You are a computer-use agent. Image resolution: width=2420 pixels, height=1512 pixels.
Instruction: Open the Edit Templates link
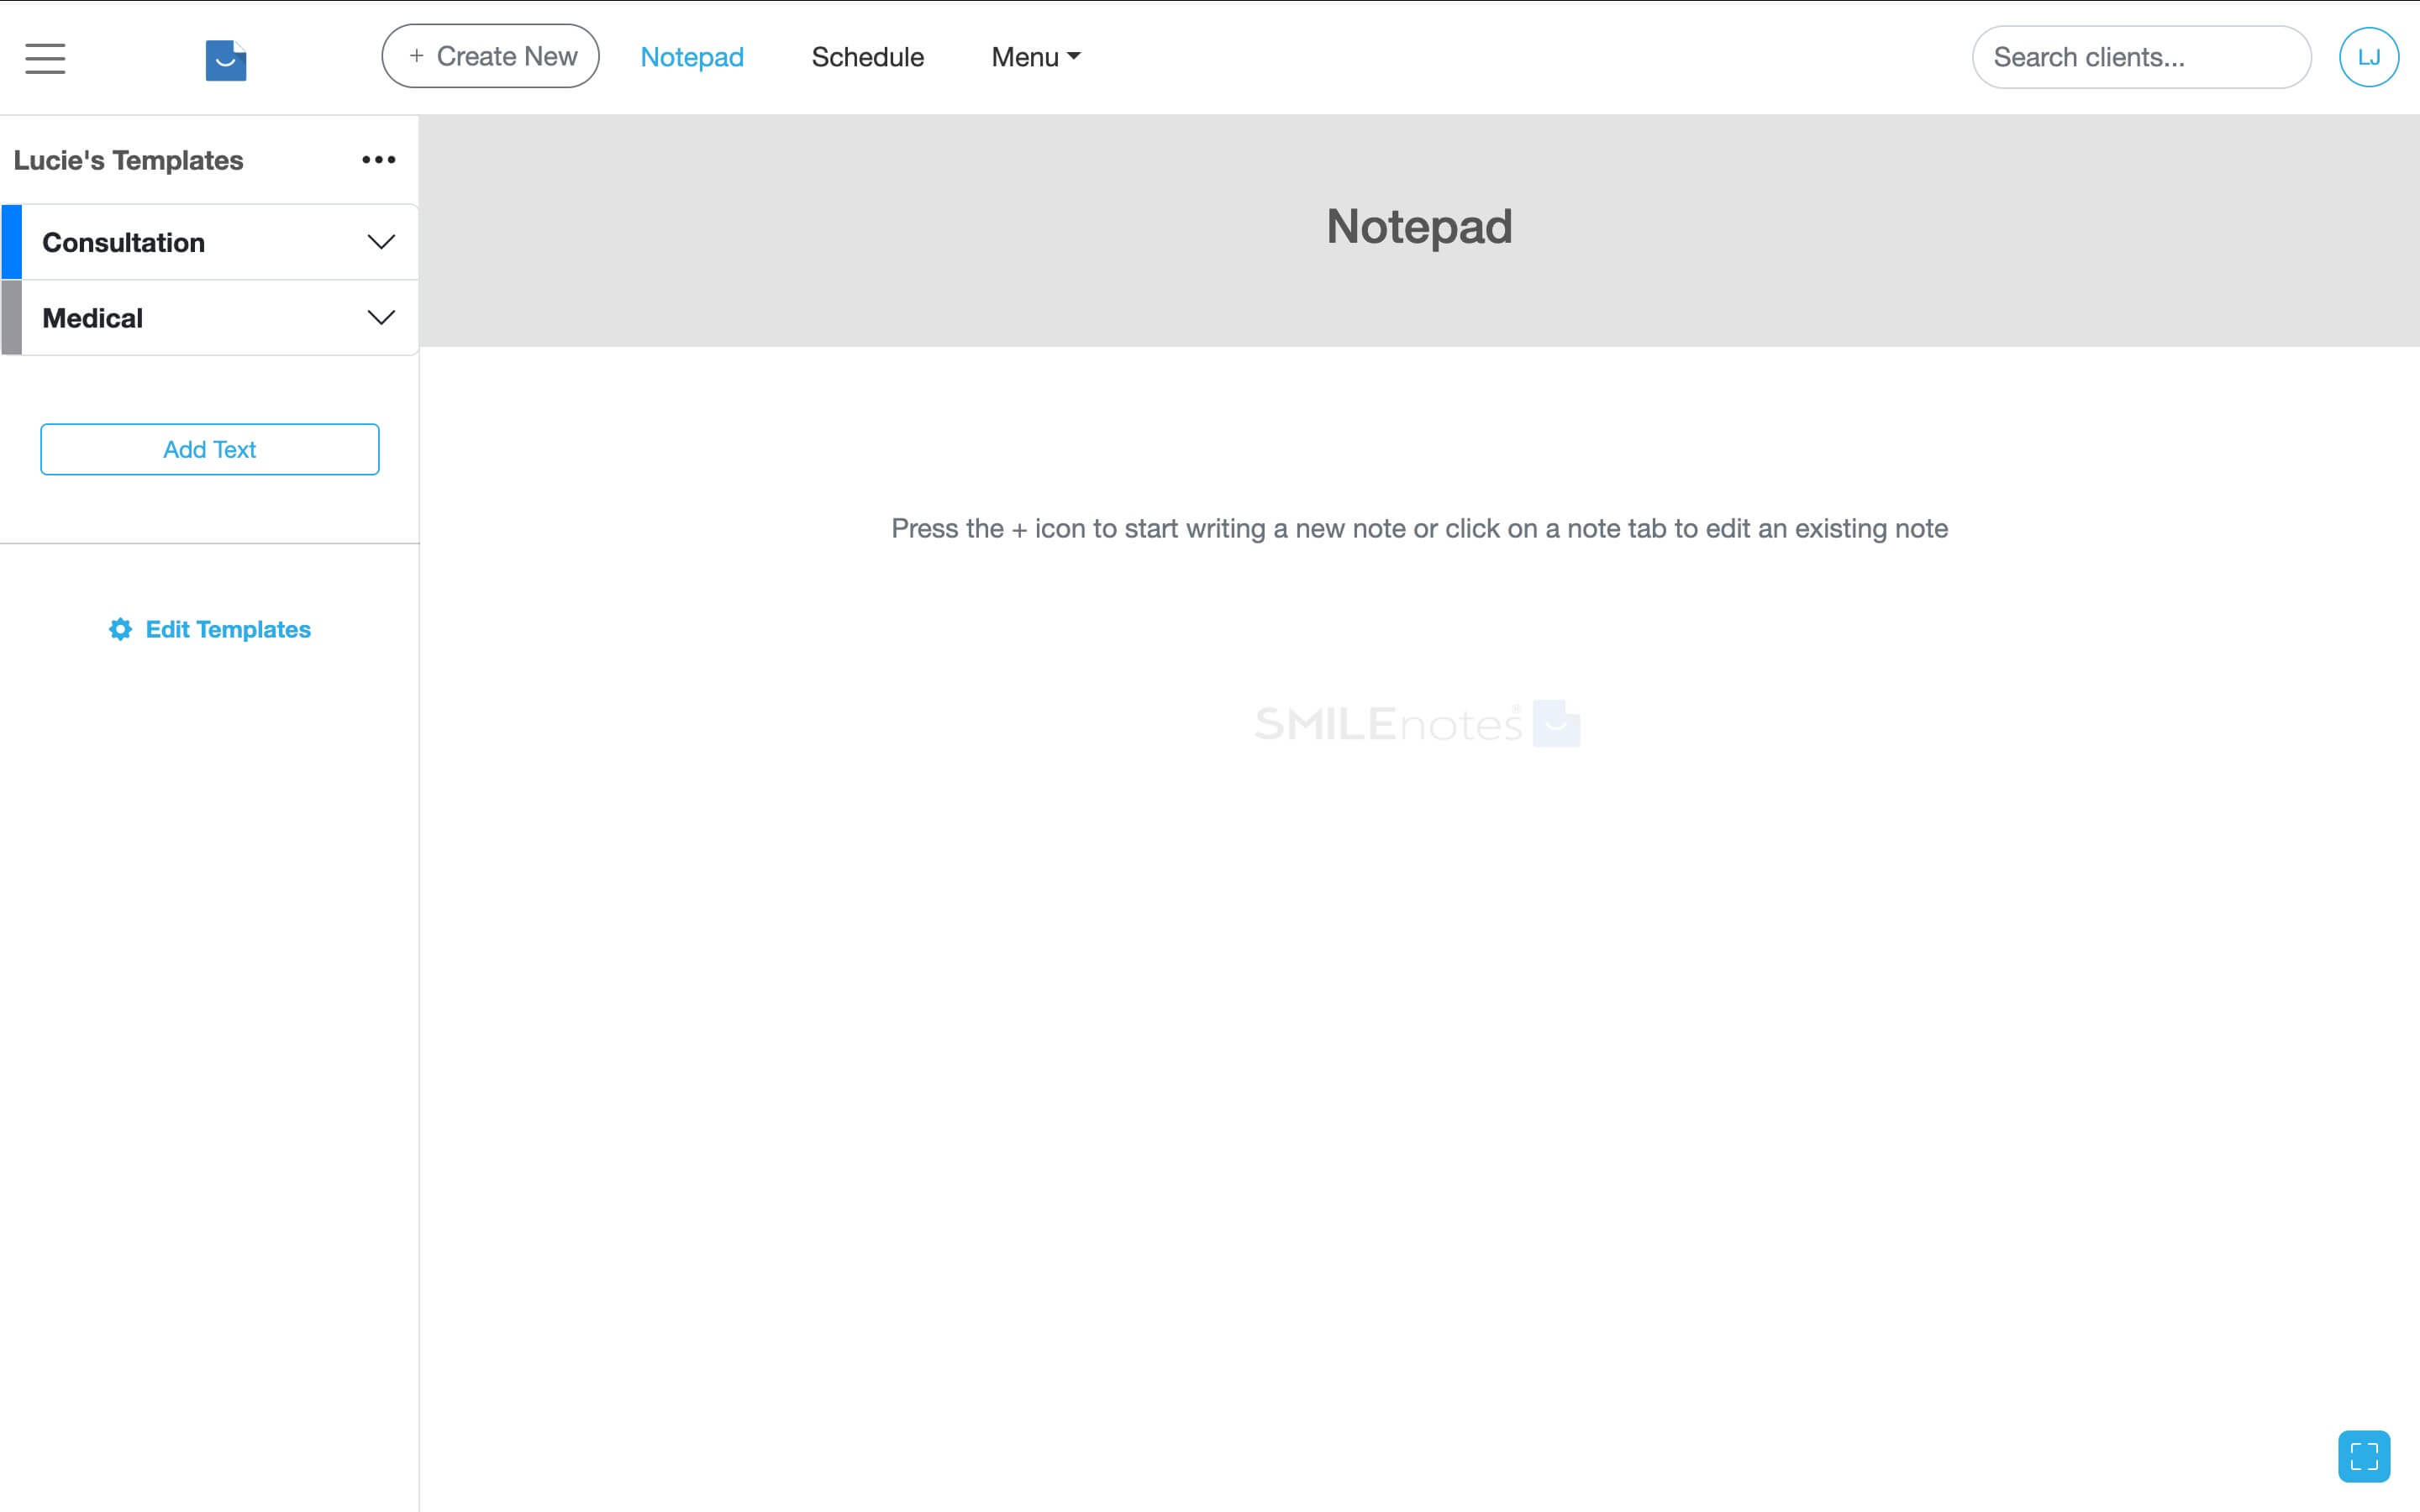pos(228,629)
